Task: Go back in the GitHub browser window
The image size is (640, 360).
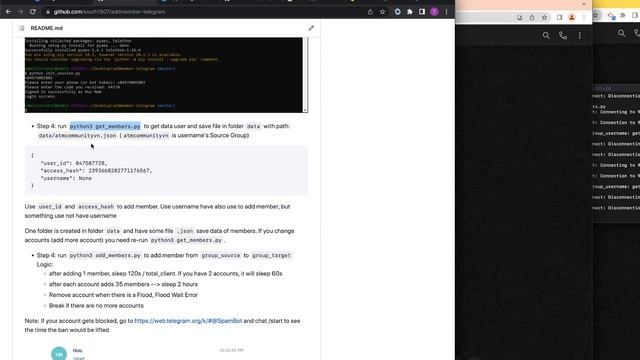Action: (8, 12)
